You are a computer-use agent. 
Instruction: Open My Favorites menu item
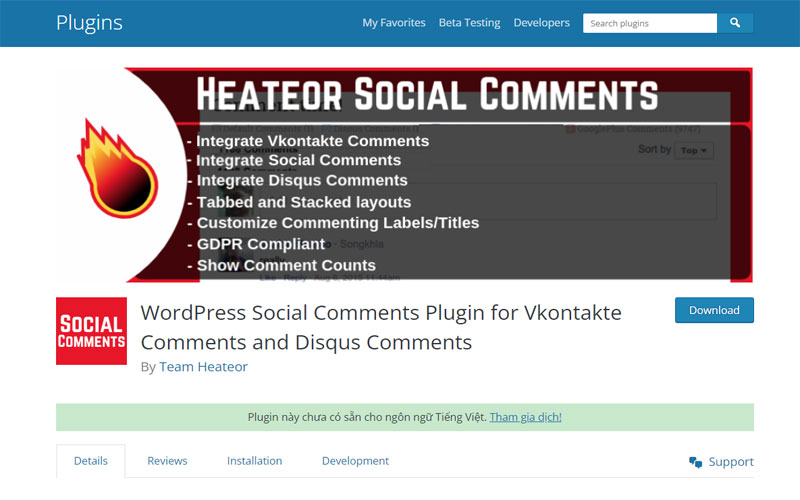click(x=394, y=23)
